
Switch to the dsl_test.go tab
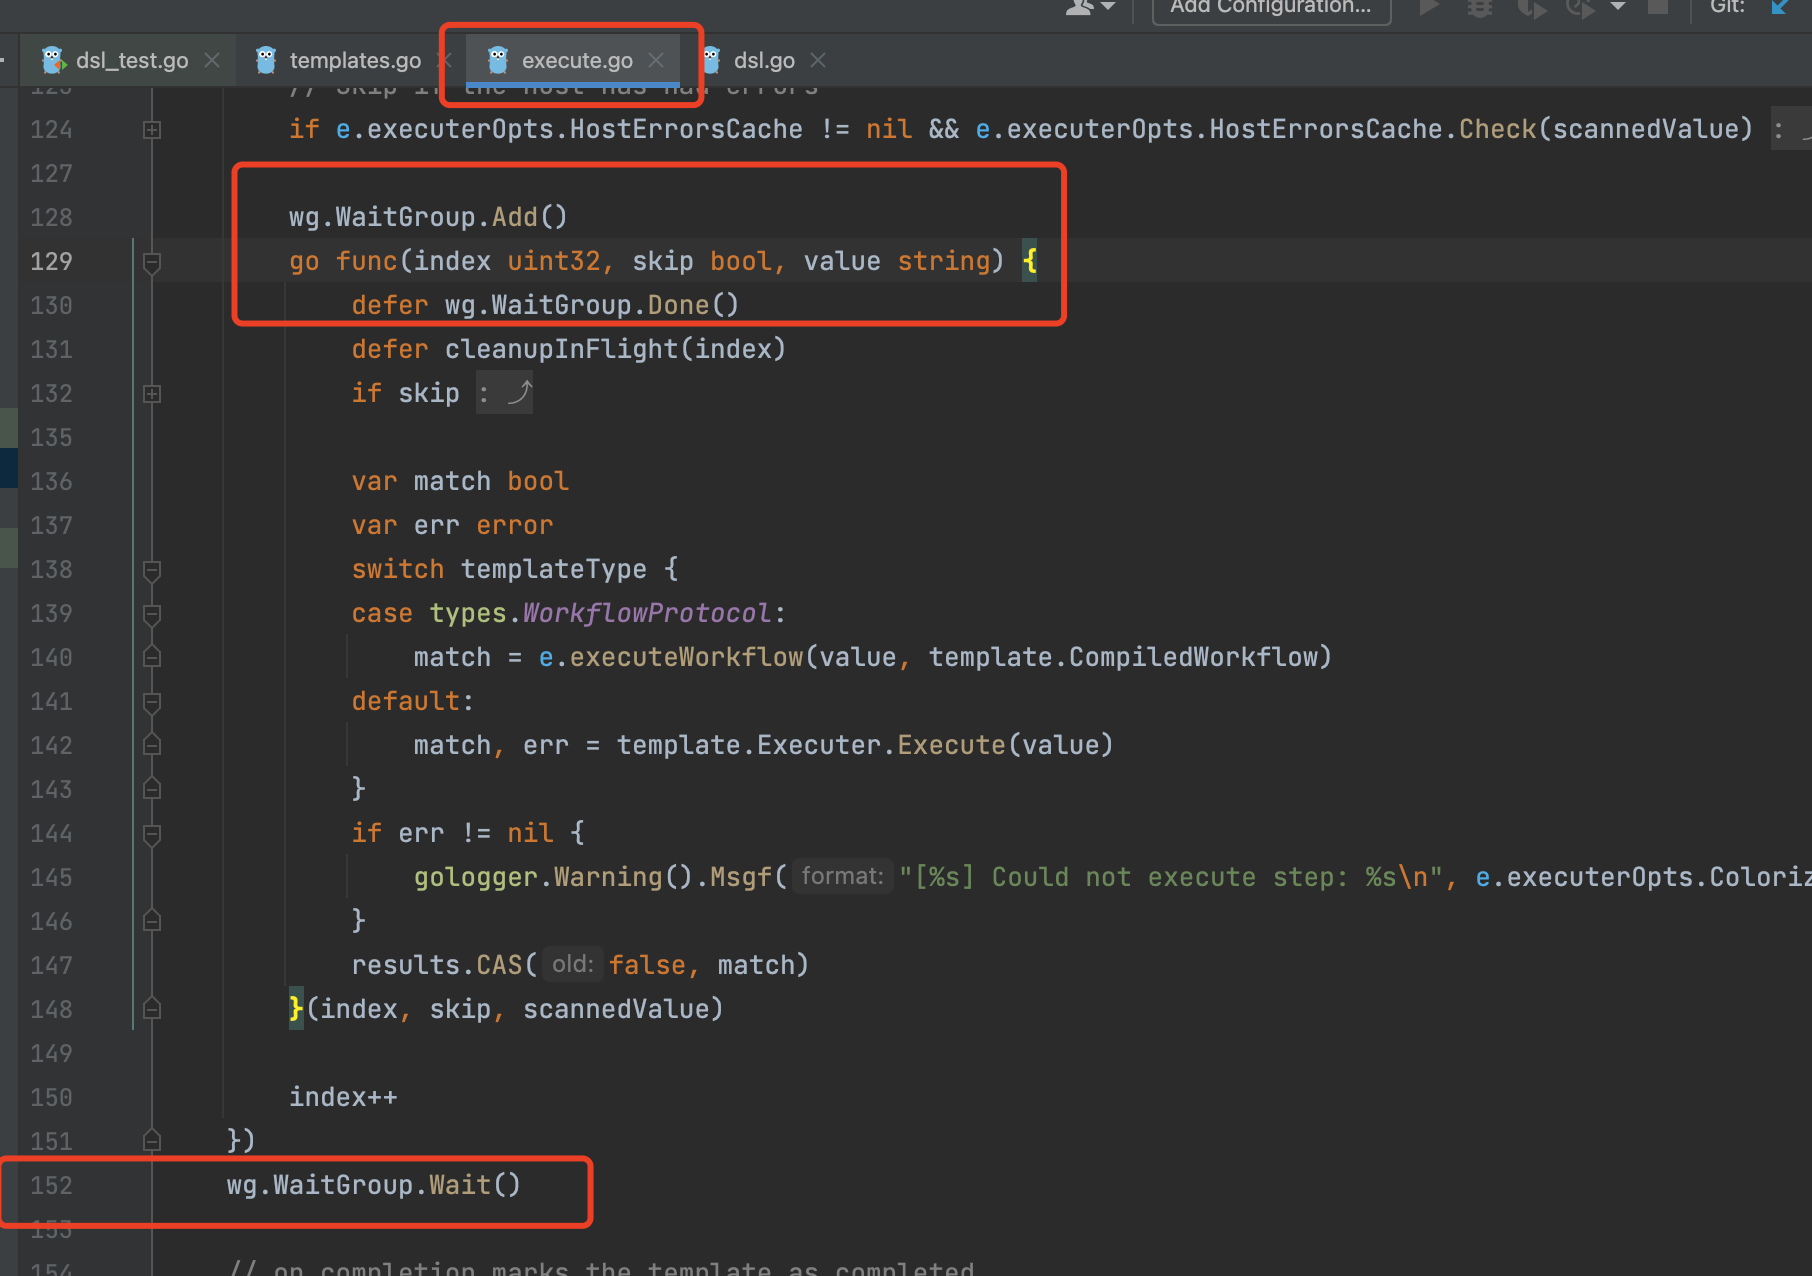130,59
